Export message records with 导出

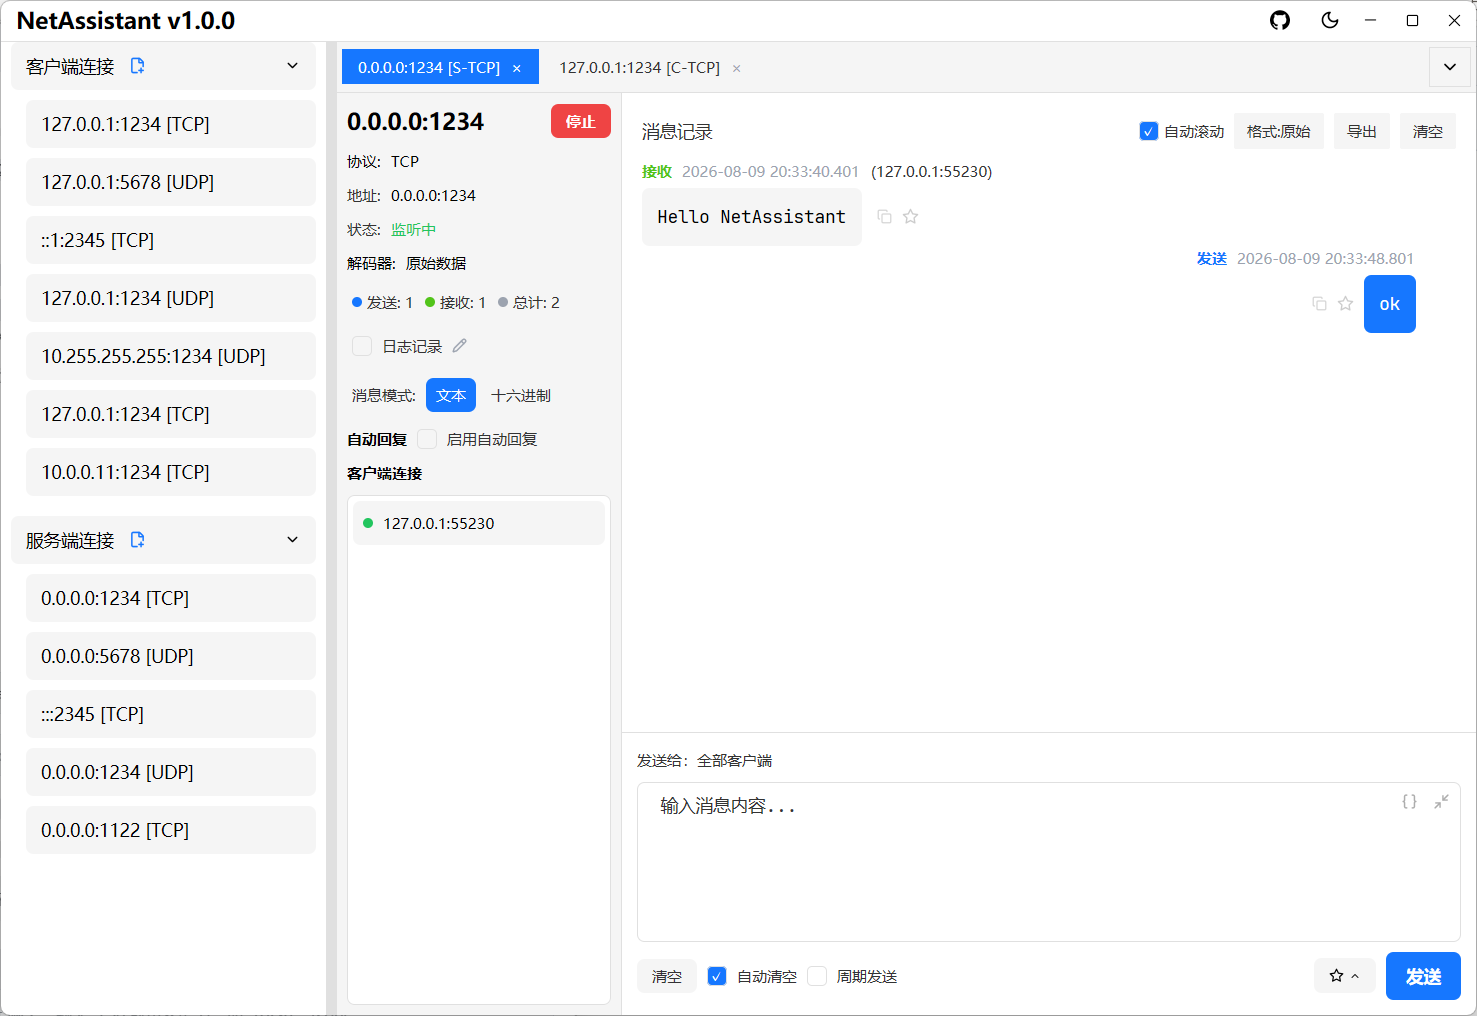click(x=1362, y=131)
